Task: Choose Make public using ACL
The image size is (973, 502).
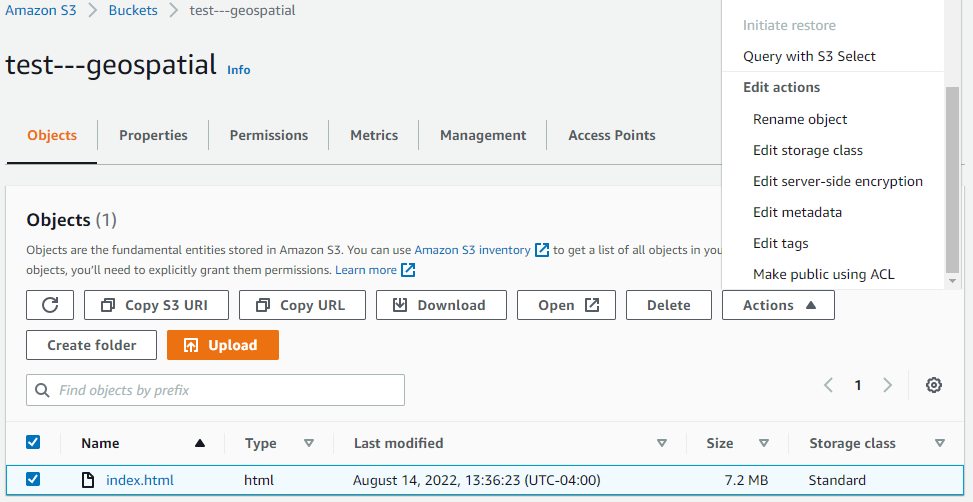Action: point(823,274)
